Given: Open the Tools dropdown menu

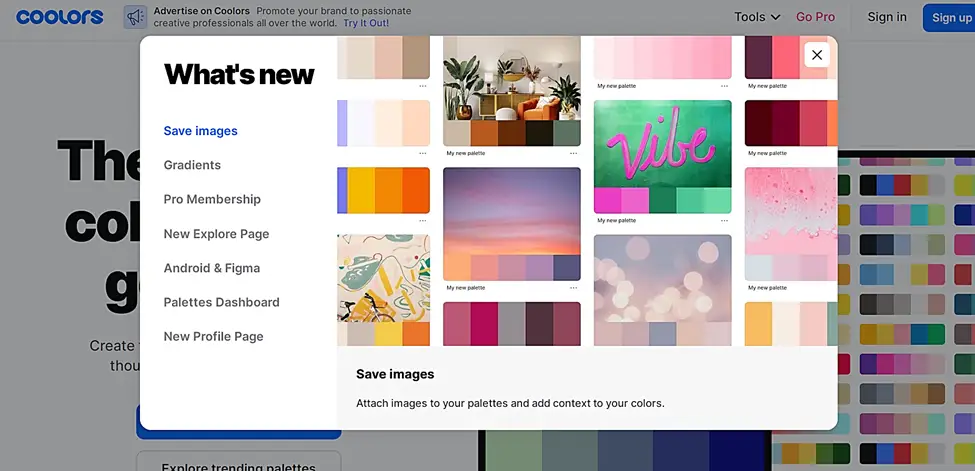Looking at the screenshot, I should (757, 17).
